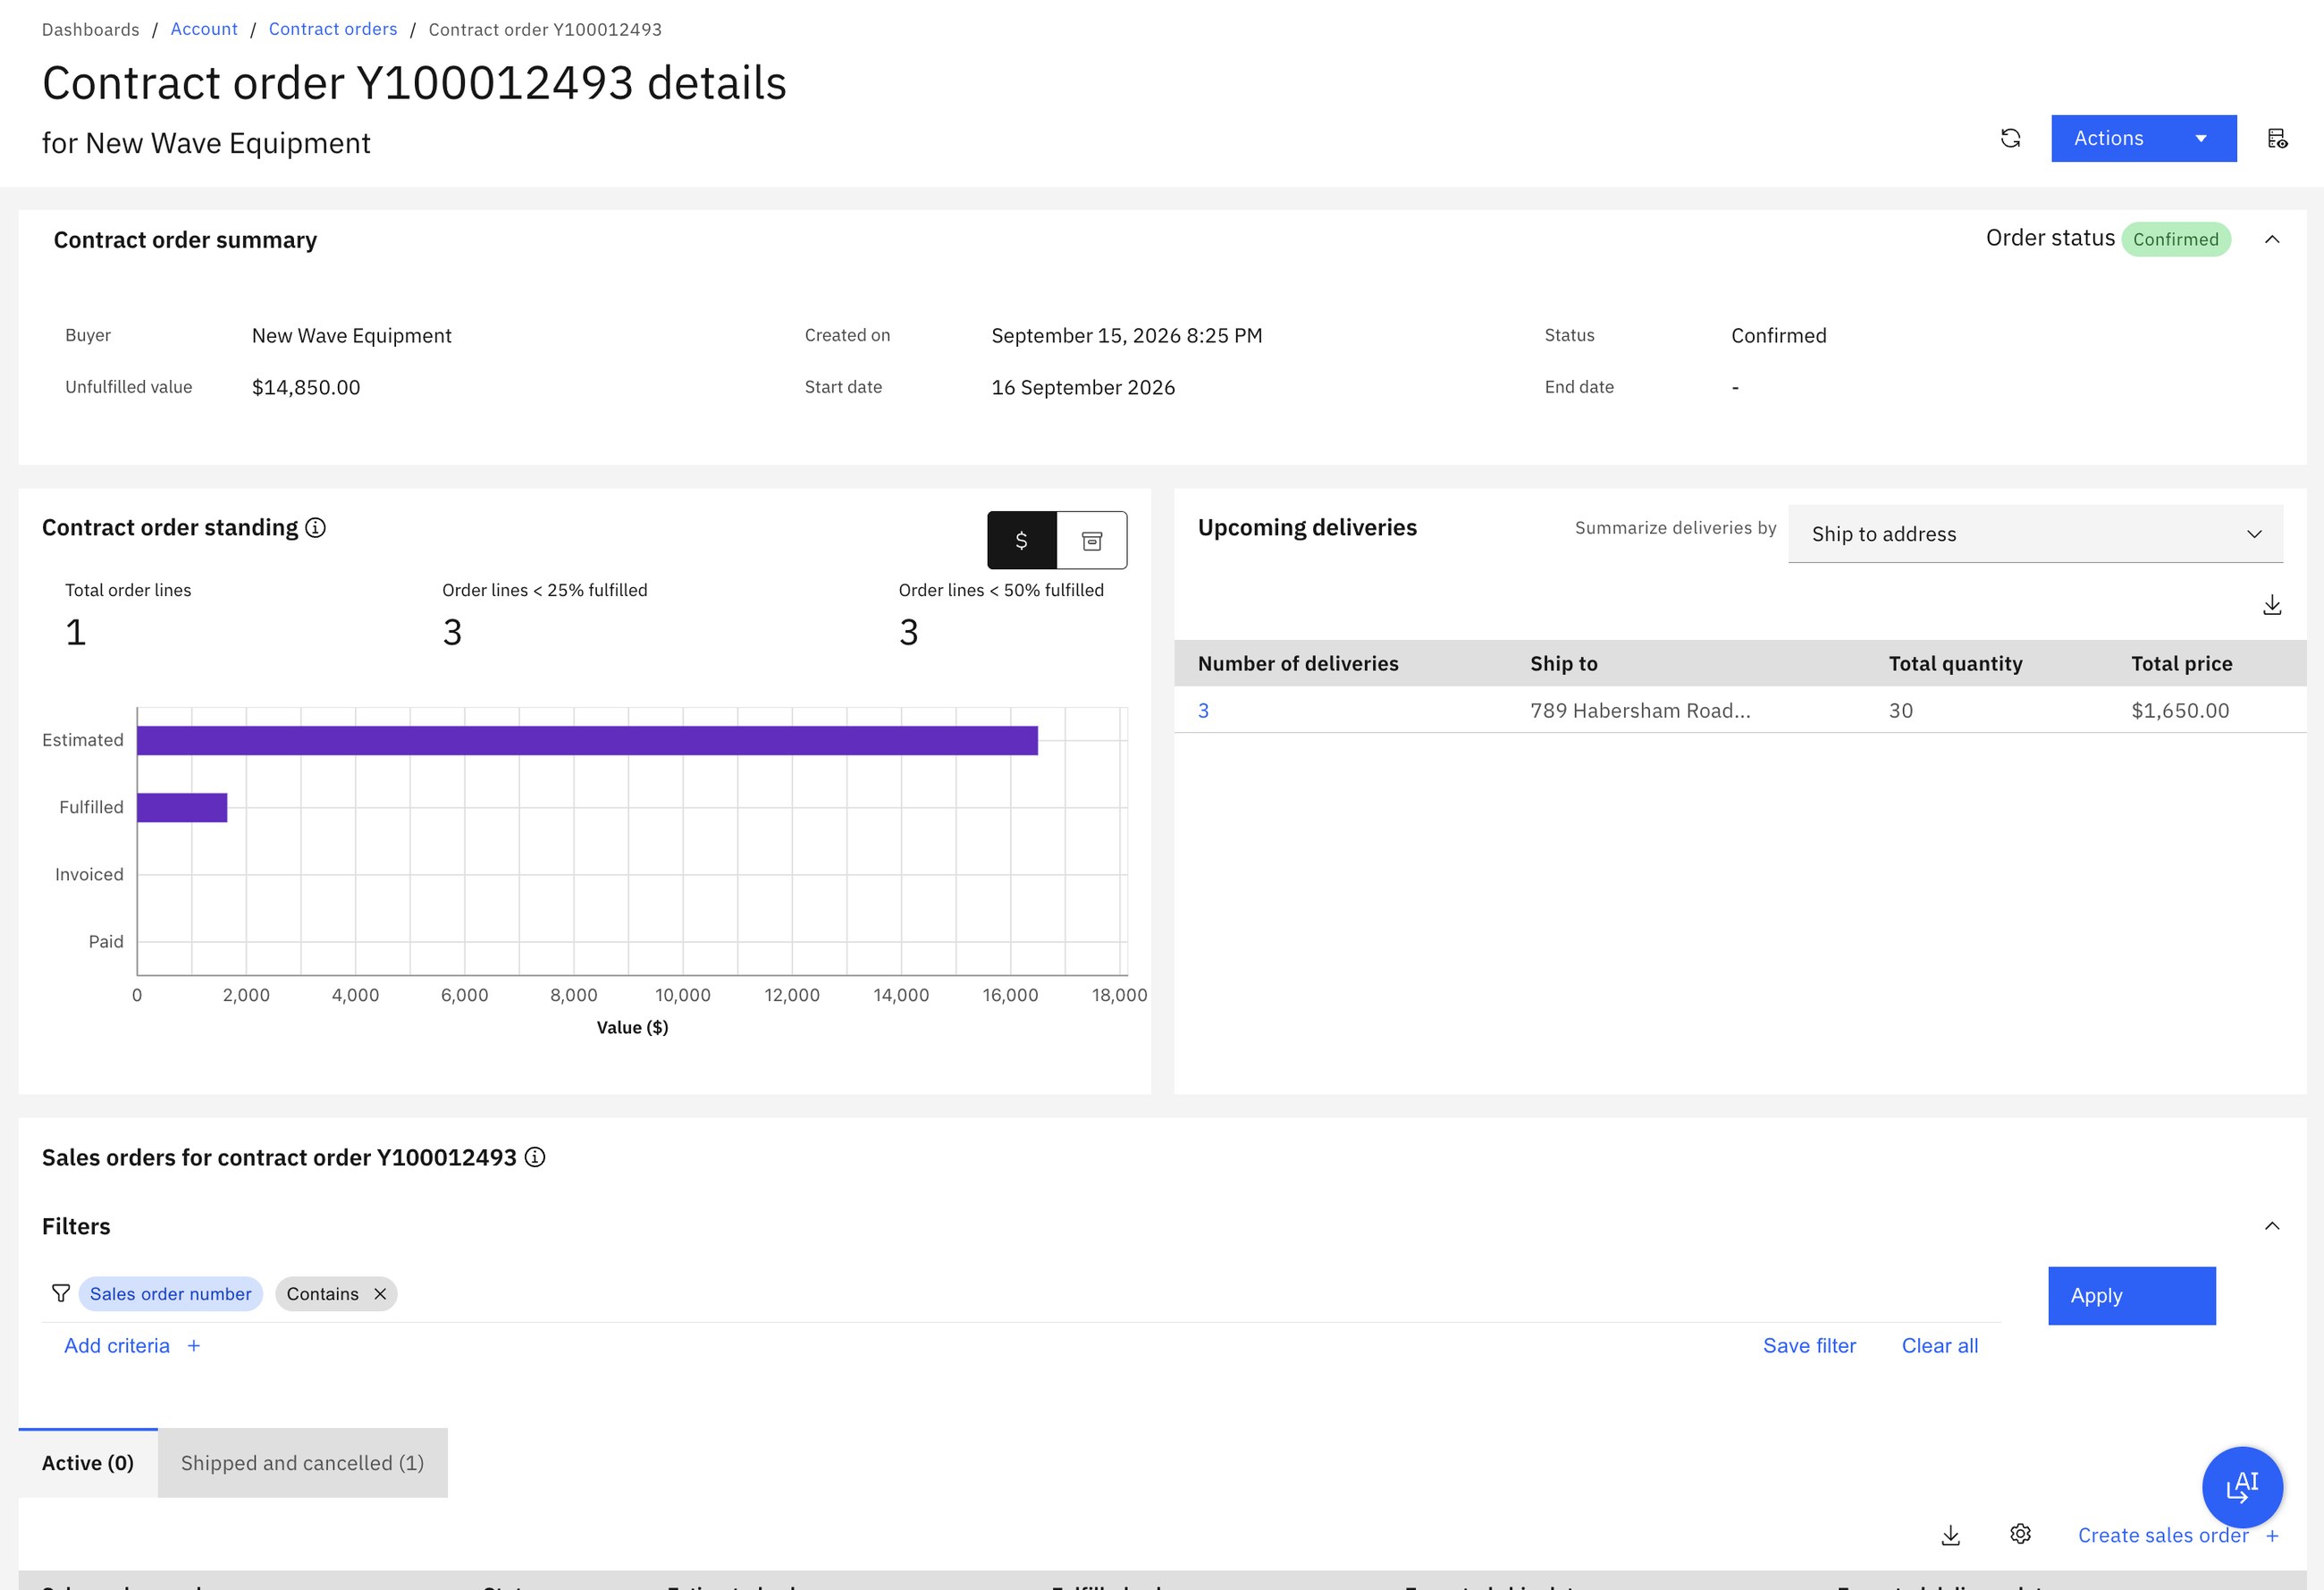2324x1590 pixels.
Task: Collapse the Contract order summary section
Action: pos(2271,239)
